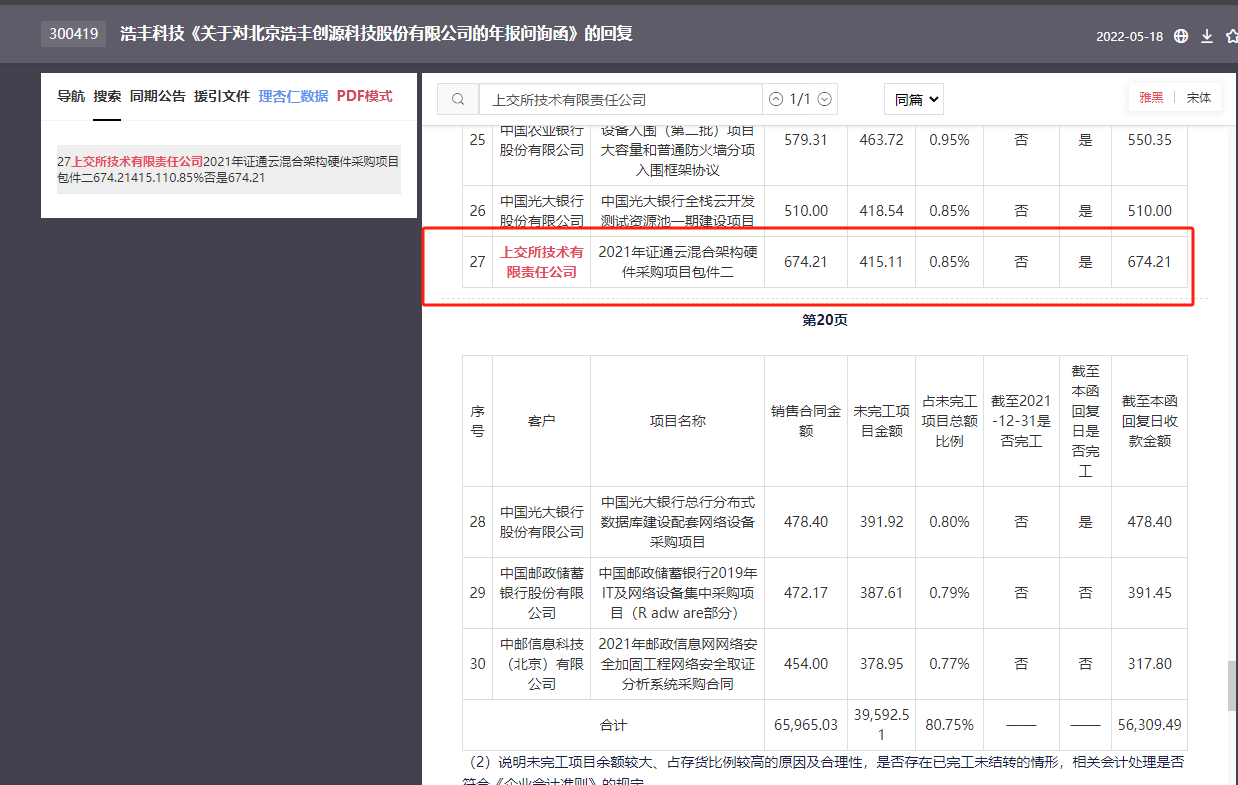Click 截至本函回复日收款金额 column header
Screen dimensions: 1238x785
[x=1149, y=421]
